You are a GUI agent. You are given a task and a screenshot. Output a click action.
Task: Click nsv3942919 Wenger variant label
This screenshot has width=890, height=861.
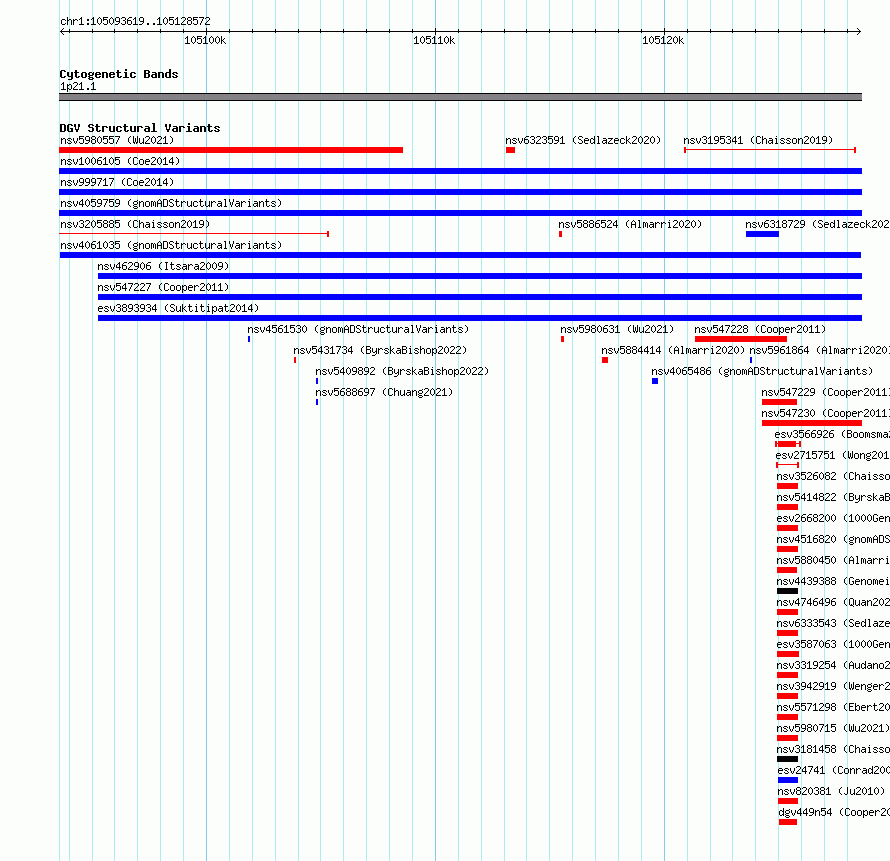coord(833,686)
